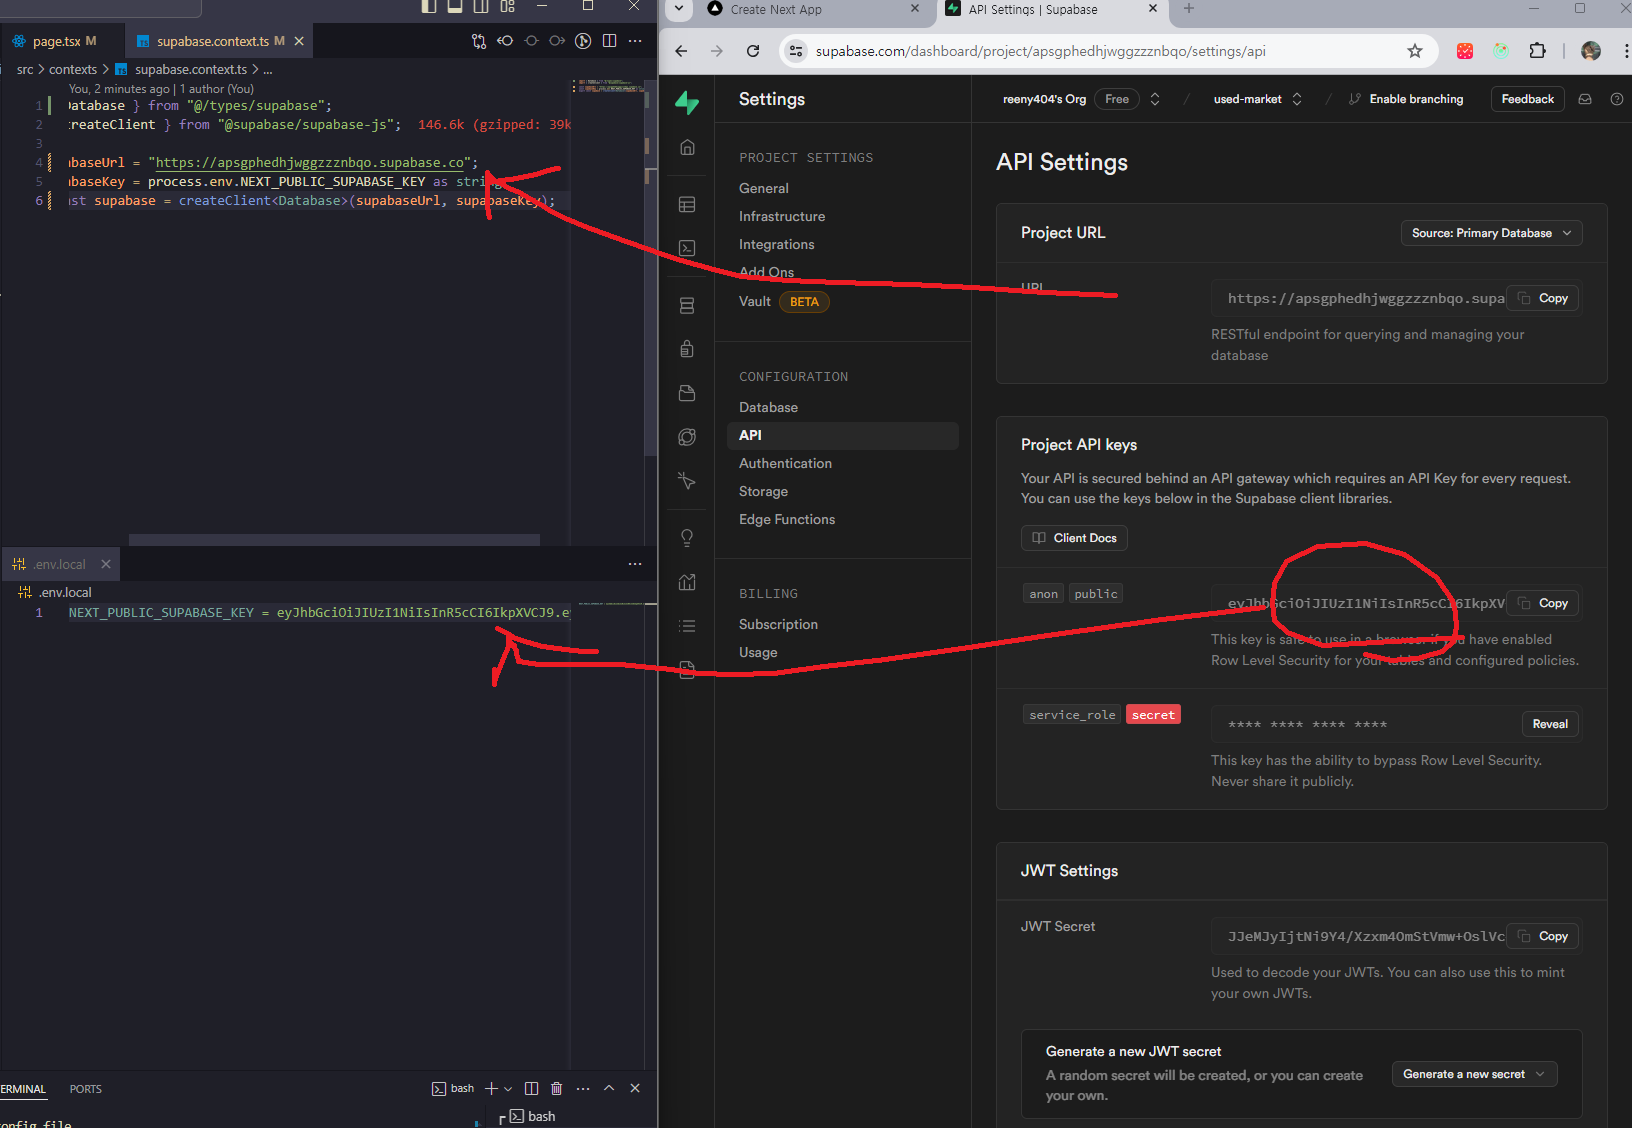Add a new terminal with plus icon
1632x1128 pixels.
[491, 1088]
